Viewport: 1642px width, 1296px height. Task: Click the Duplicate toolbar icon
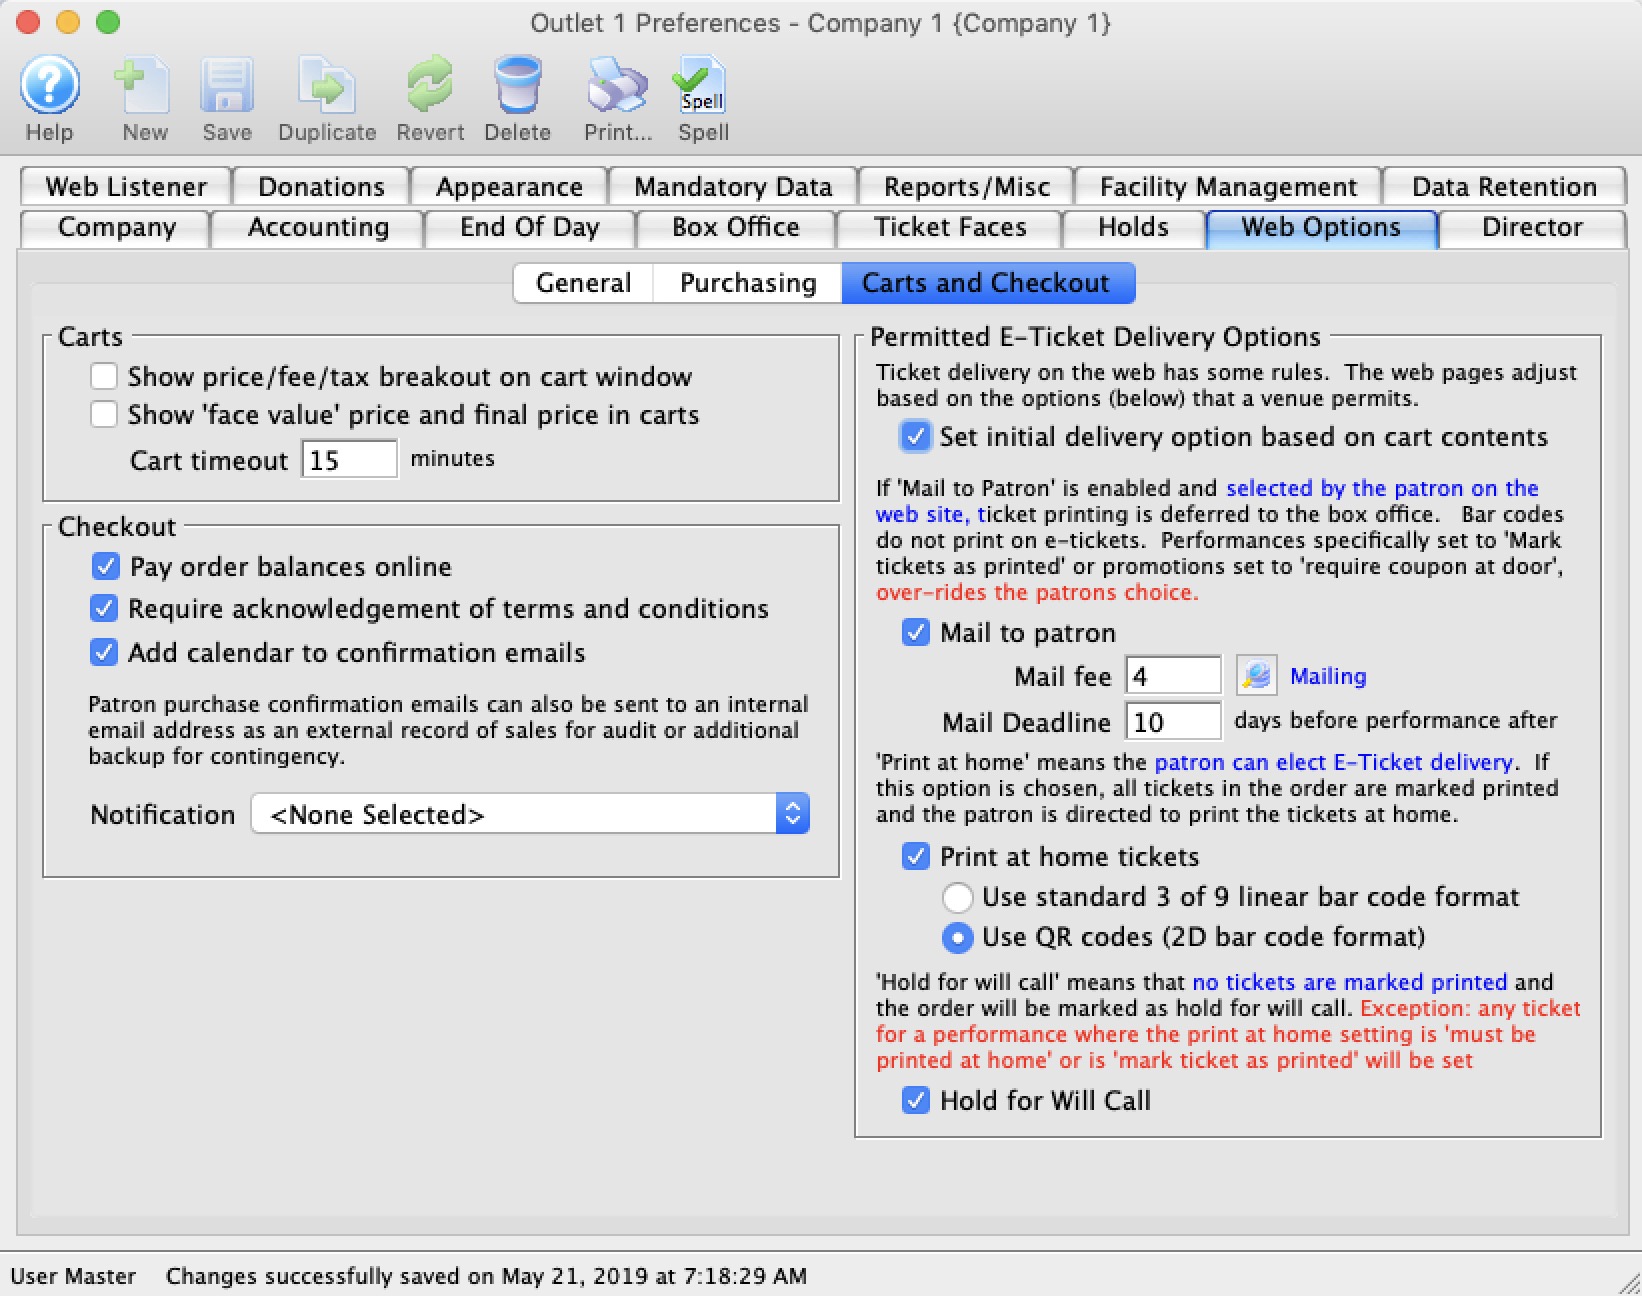click(x=327, y=87)
